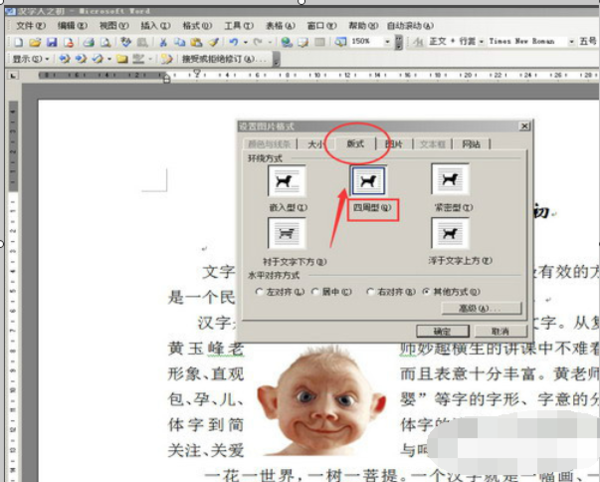Open the 窗口 menu

[x=322, y=26]
